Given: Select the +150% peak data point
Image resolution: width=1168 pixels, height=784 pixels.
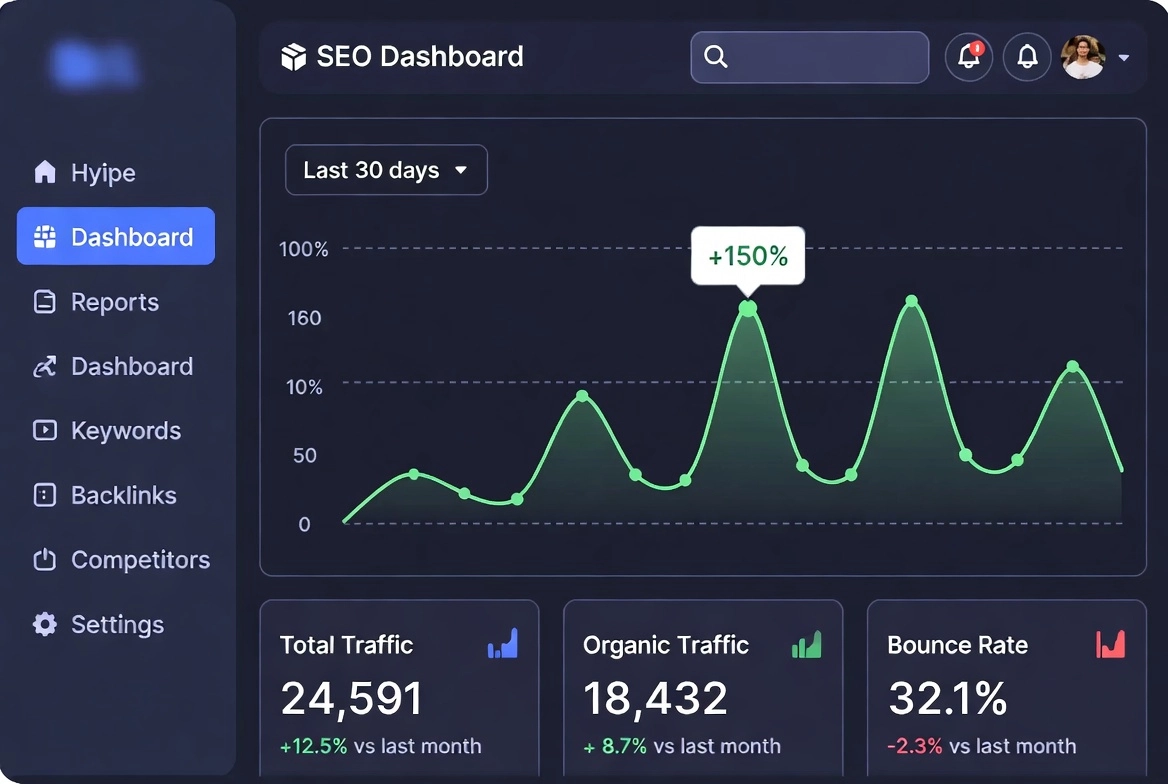Looking at the screenshot, I should [x=748, y=309].
